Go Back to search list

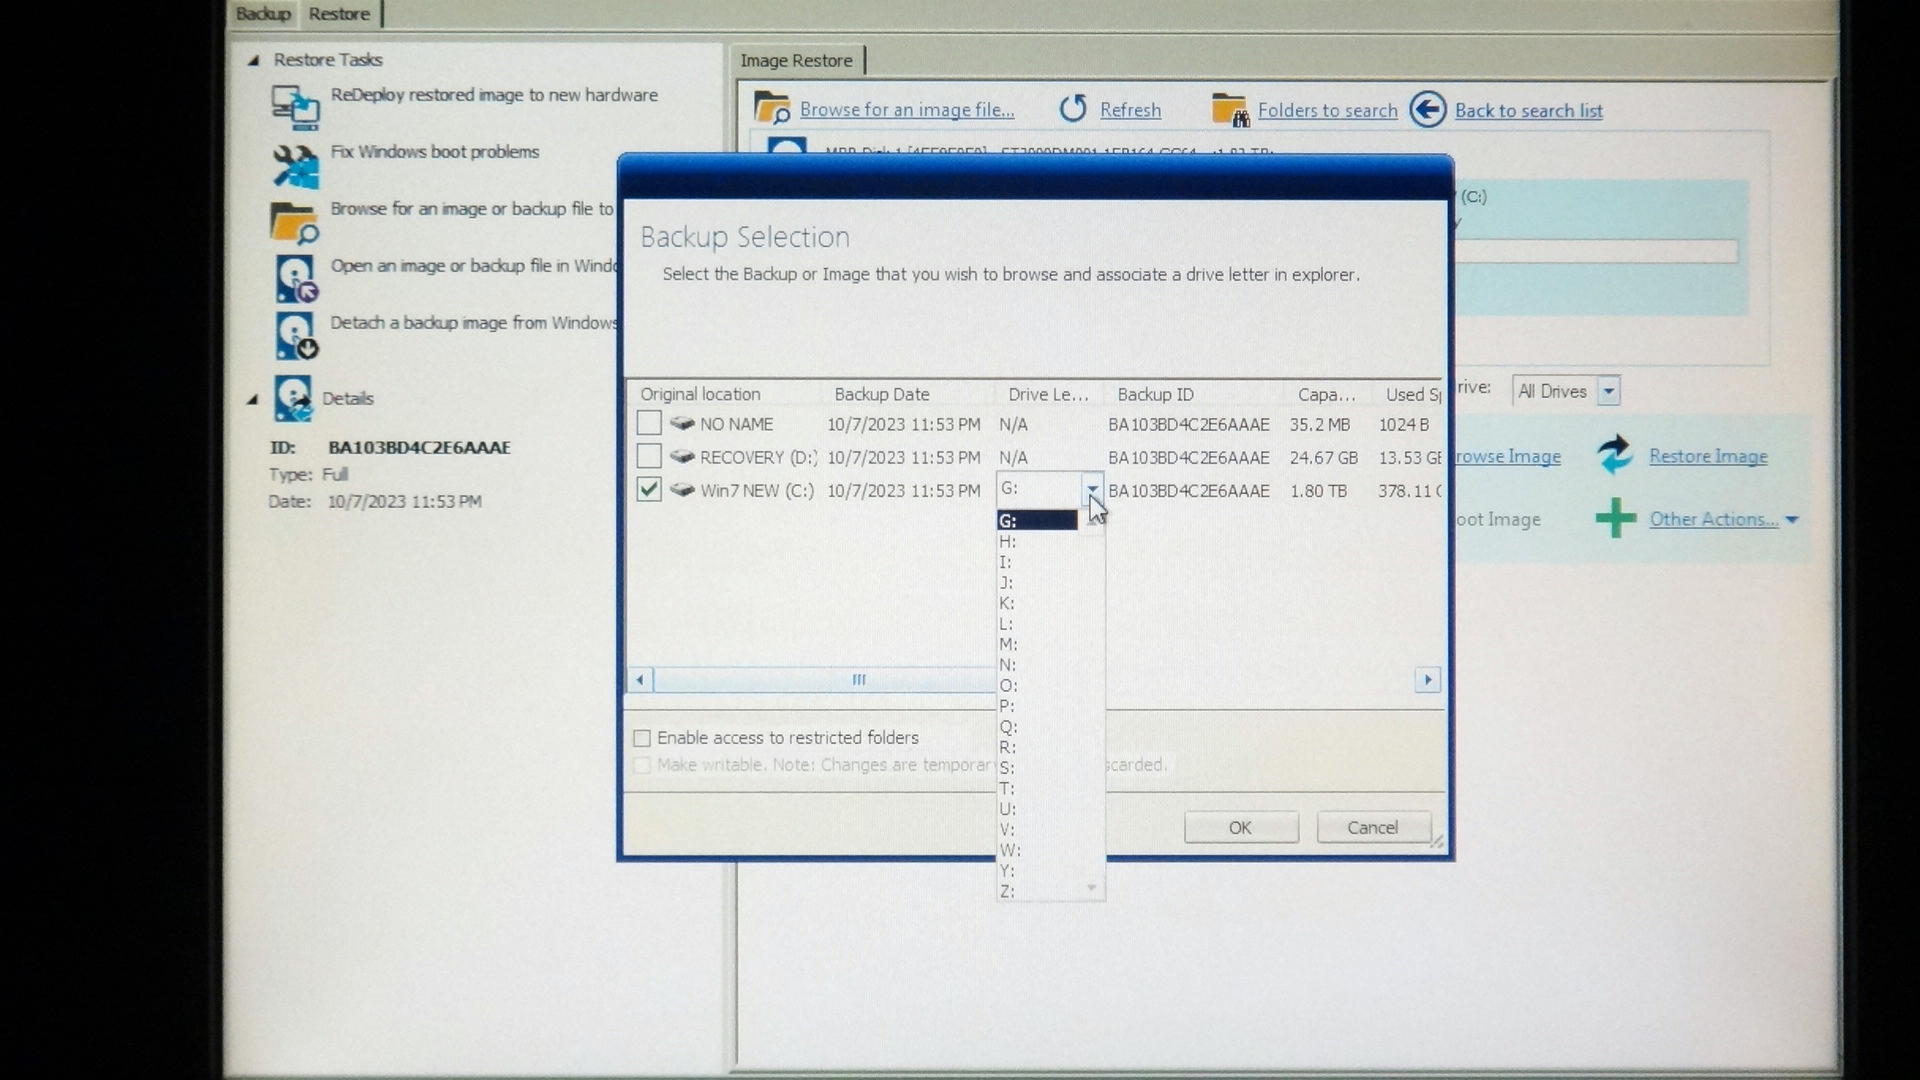point(1528,111)
